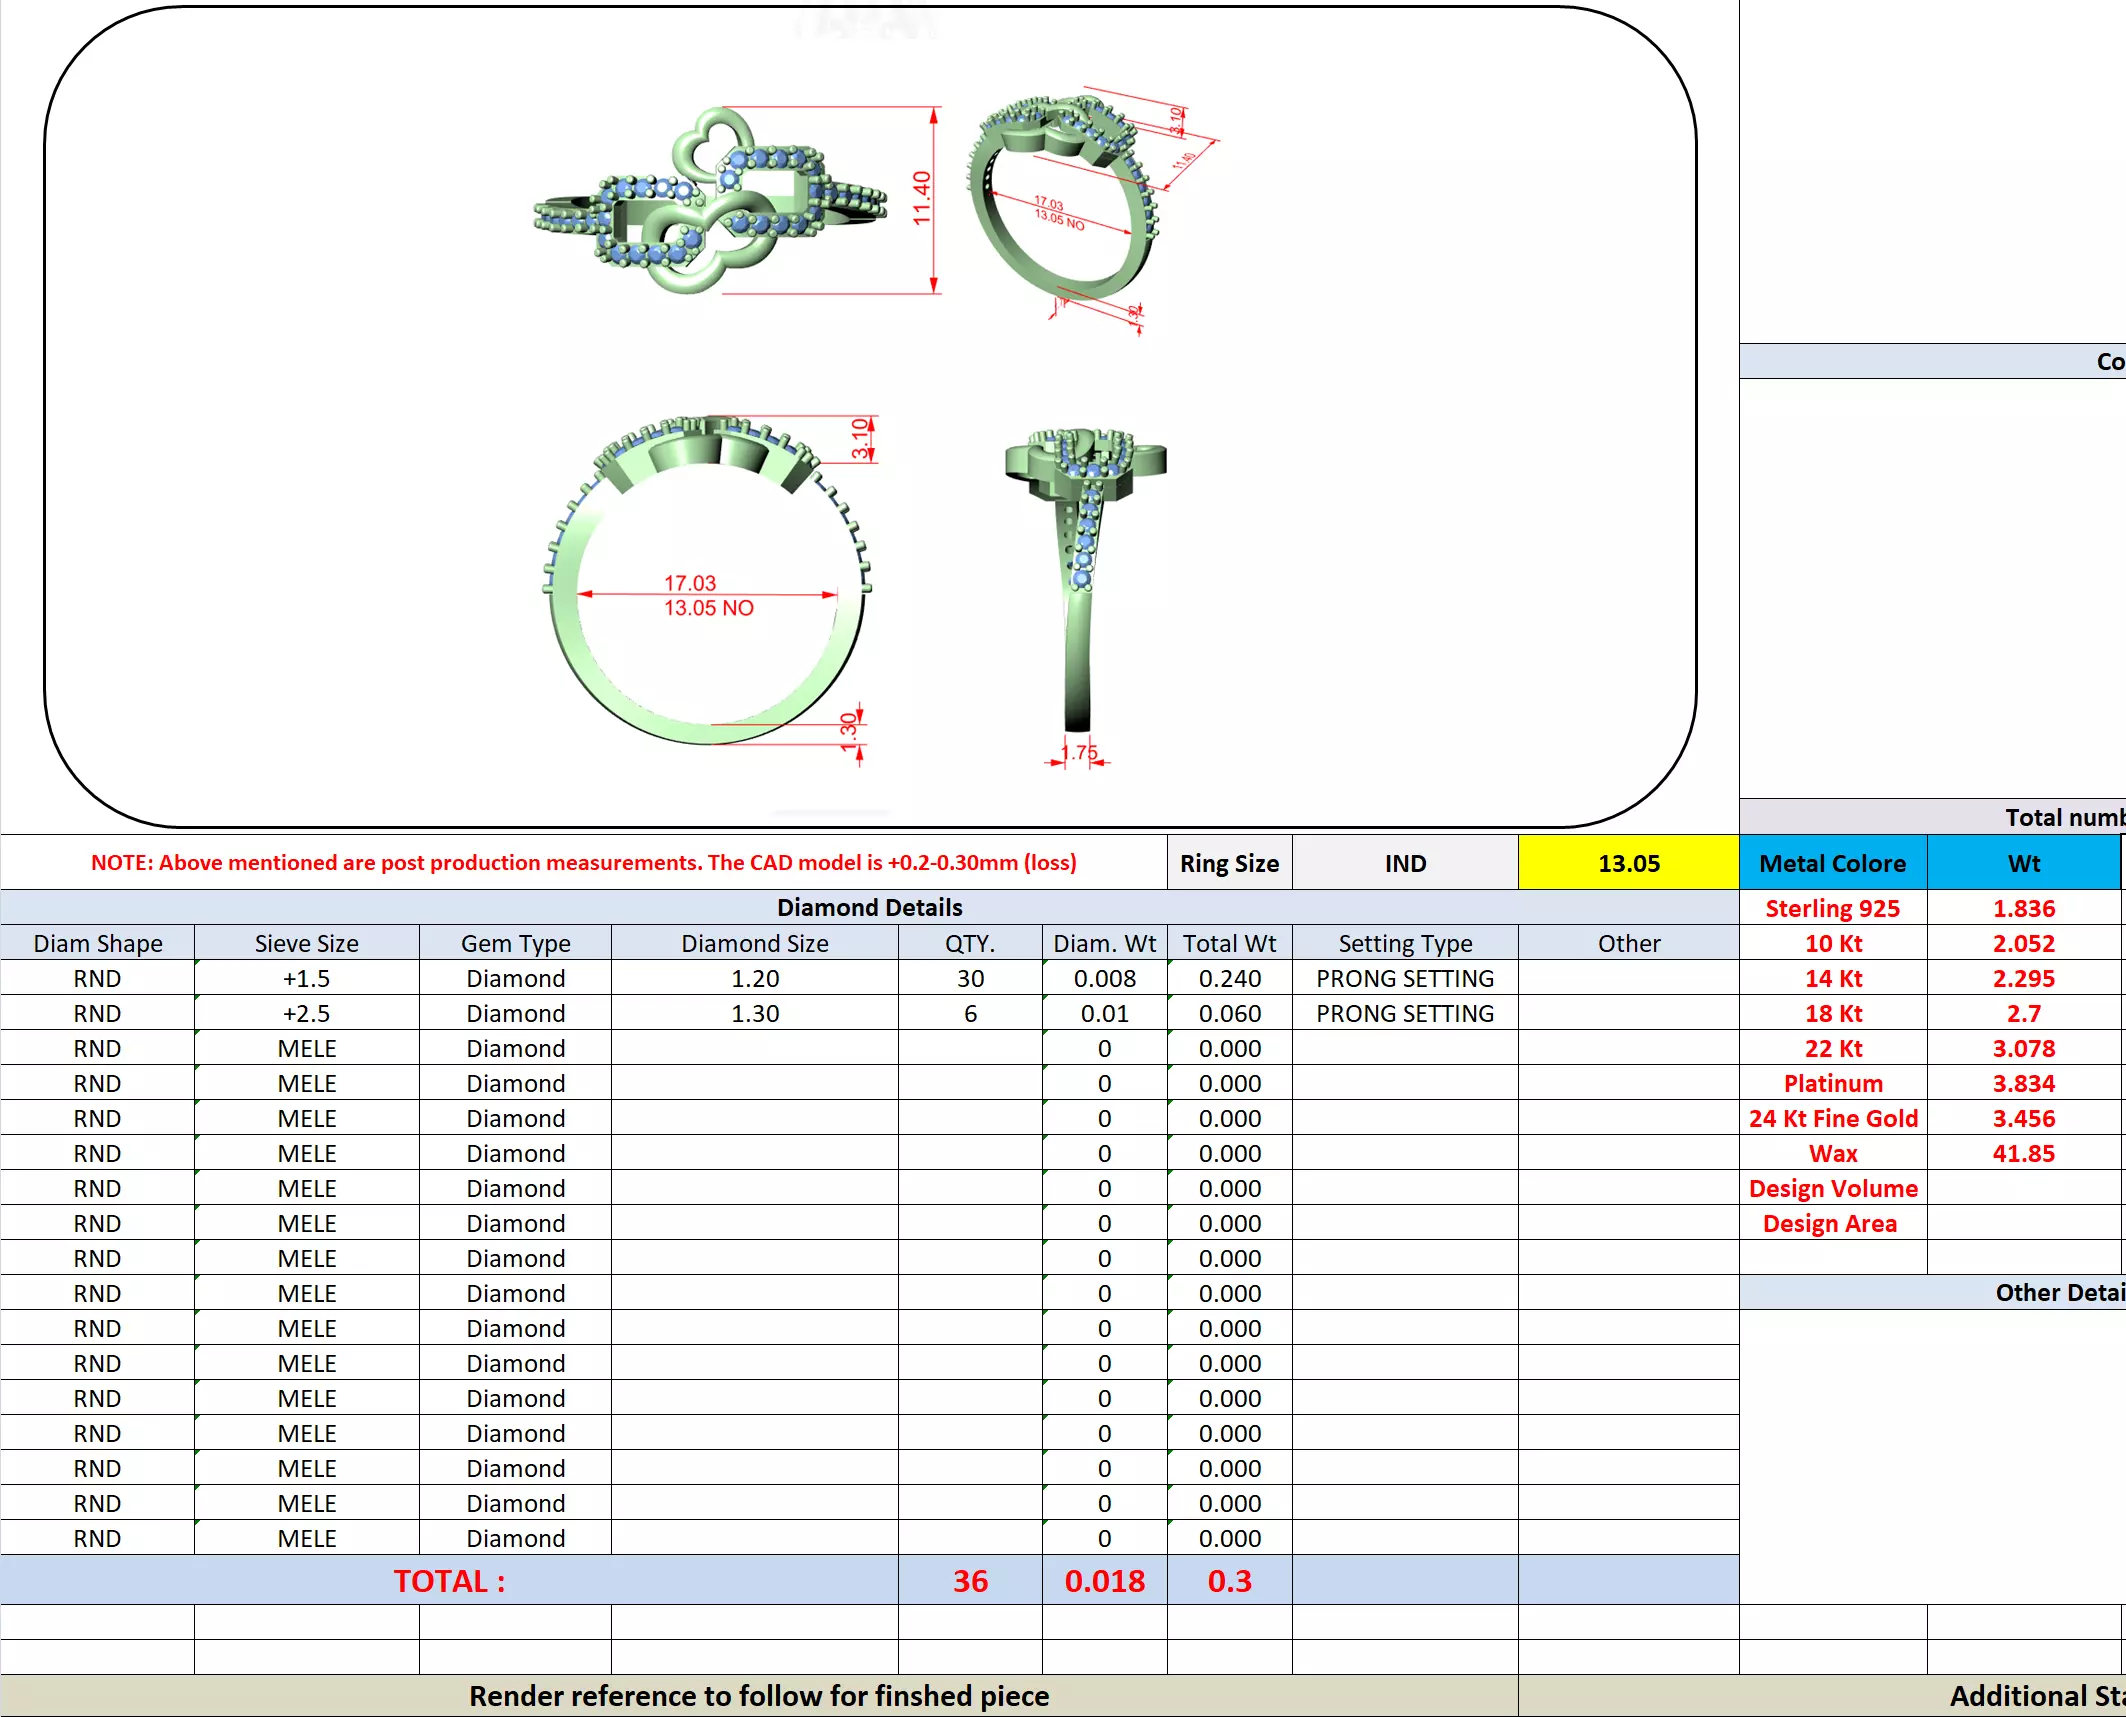
Task: Click the QTY cell showing 30
Action: click(970, 978)
